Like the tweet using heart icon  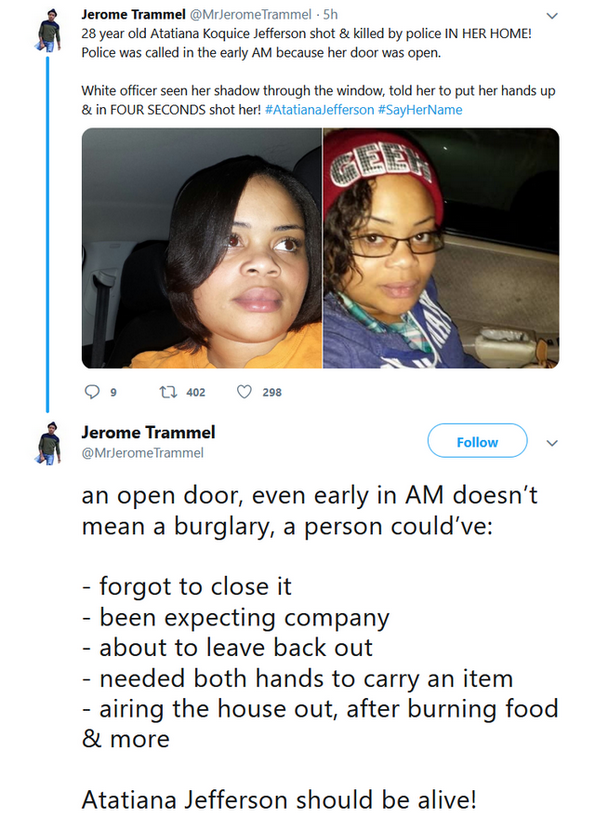click(244, 392)
